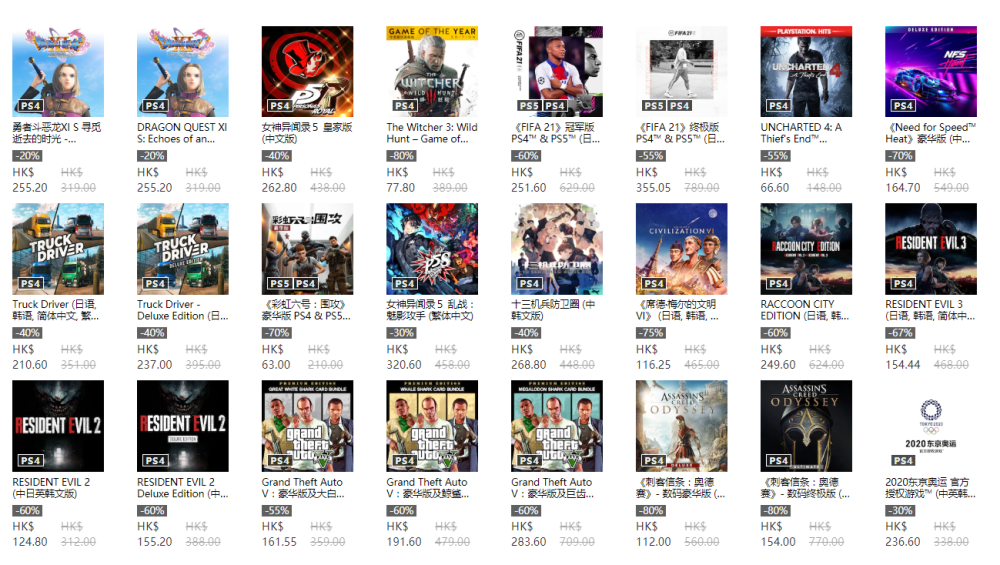Select The Witcher 3 Game of the Year cover
The image size is (1000, 565).
(x=432, y=71)
